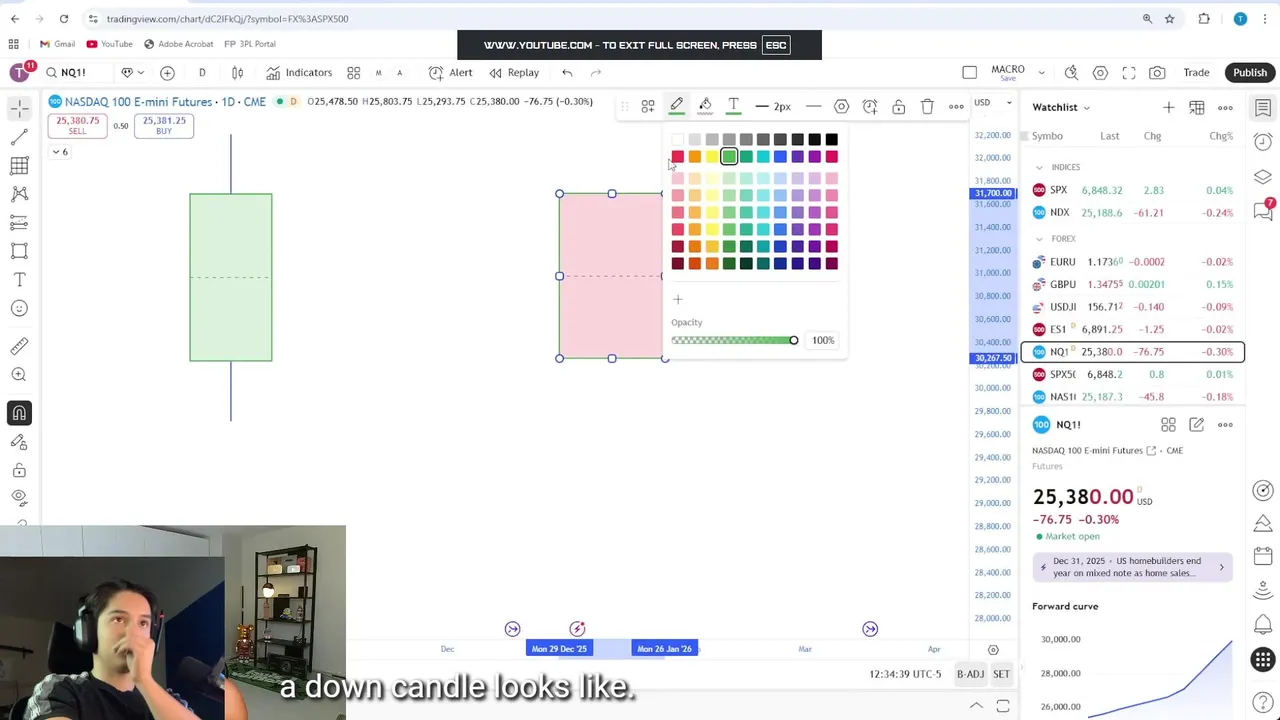This screenshot has width=1280, height=720.
Task: Select the trend line drawing tool
Action: 19,137
